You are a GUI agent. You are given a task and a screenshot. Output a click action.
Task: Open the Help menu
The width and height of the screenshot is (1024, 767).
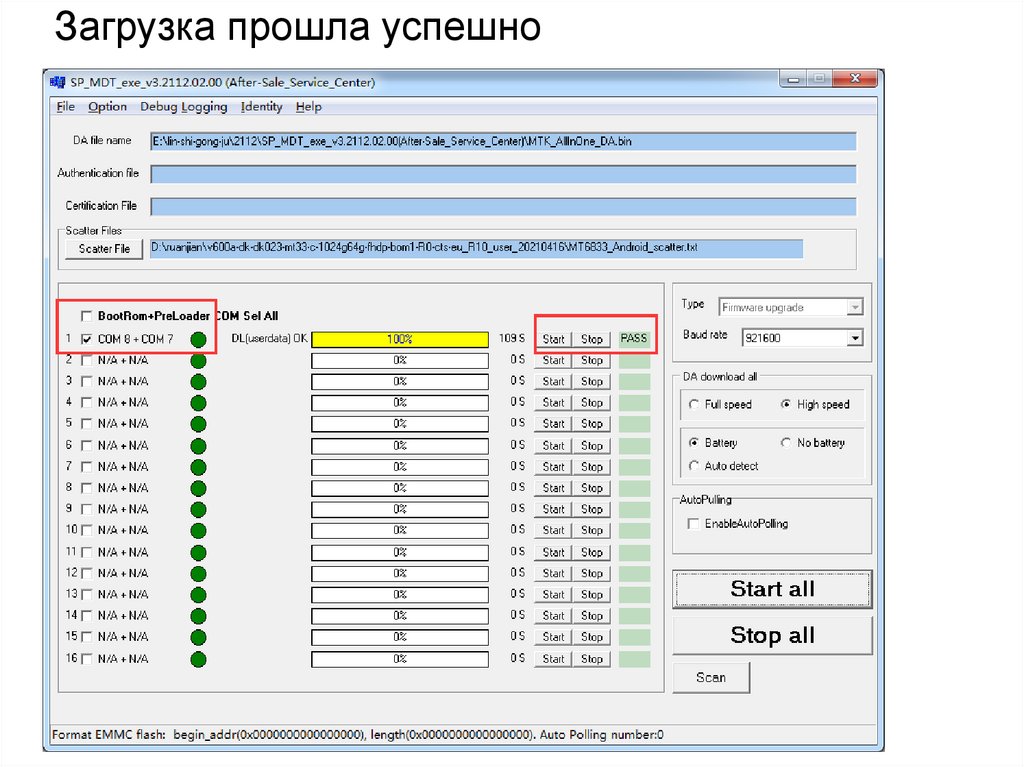(308, 106)
